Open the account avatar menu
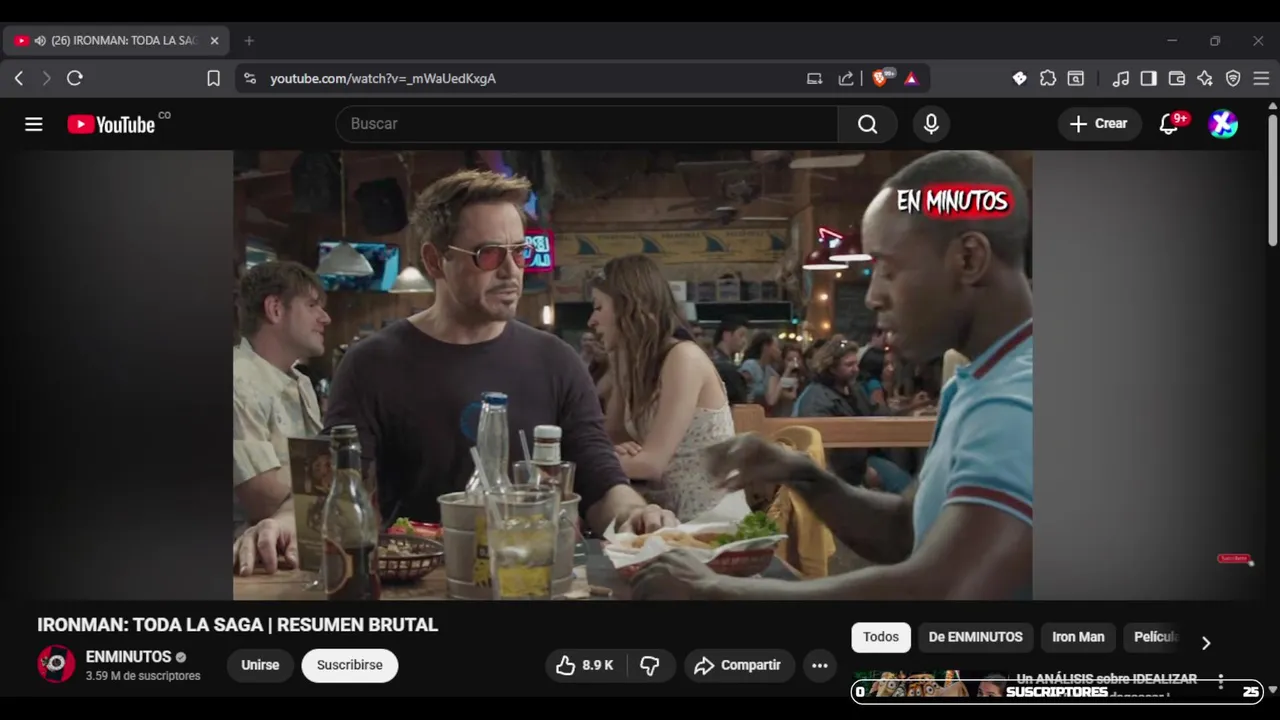This screenshot has height=720, width=1280. (x=1223, y=124)
